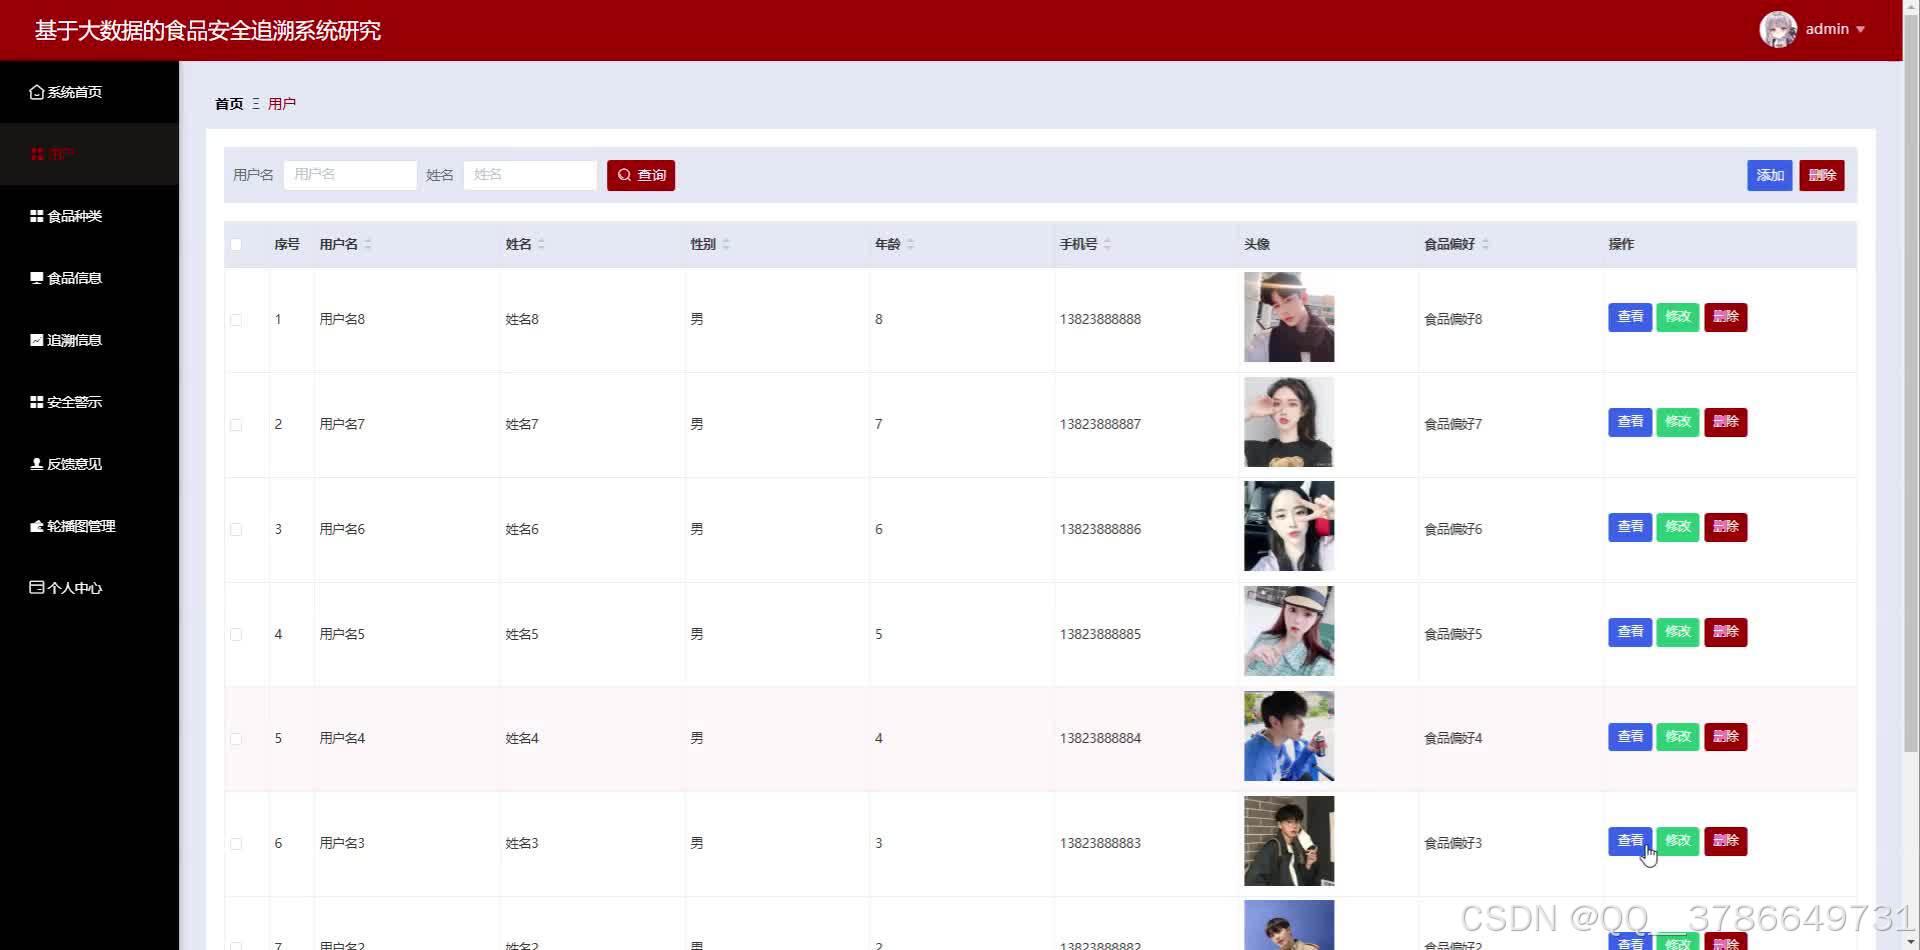
Task: Click 查看 for 用户名6
Action: point(1630,527)
